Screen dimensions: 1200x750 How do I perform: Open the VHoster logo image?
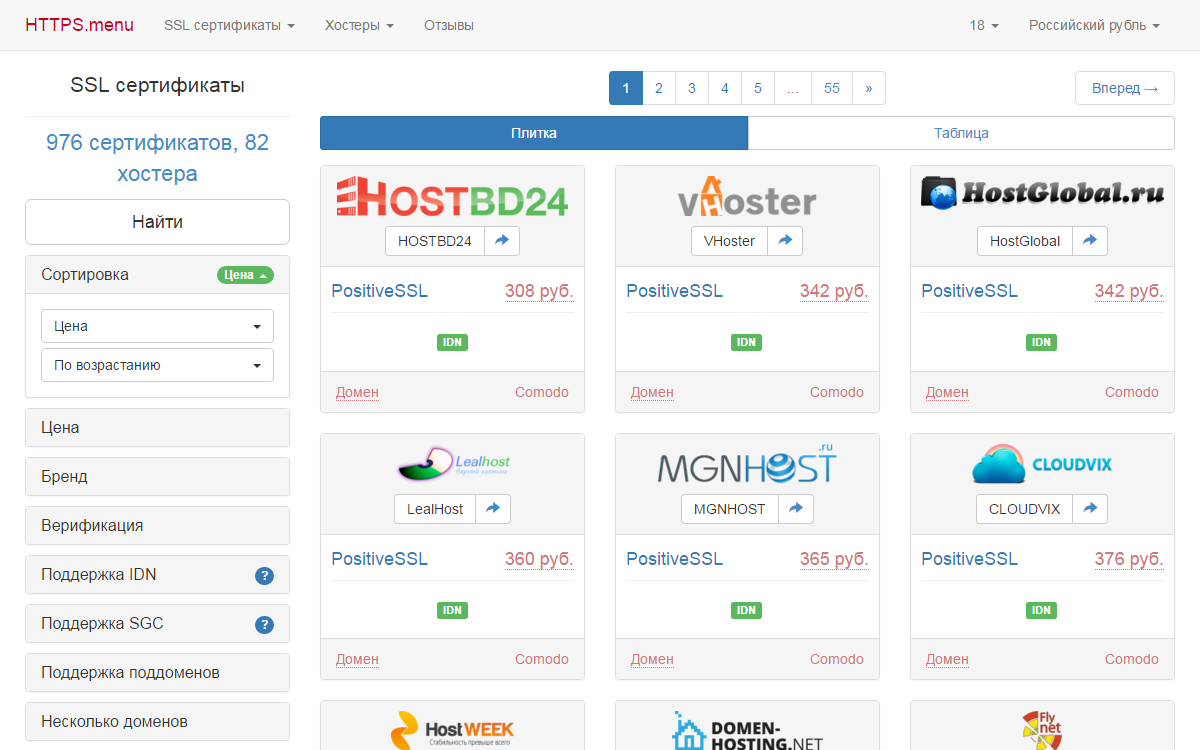coord(747,197)
